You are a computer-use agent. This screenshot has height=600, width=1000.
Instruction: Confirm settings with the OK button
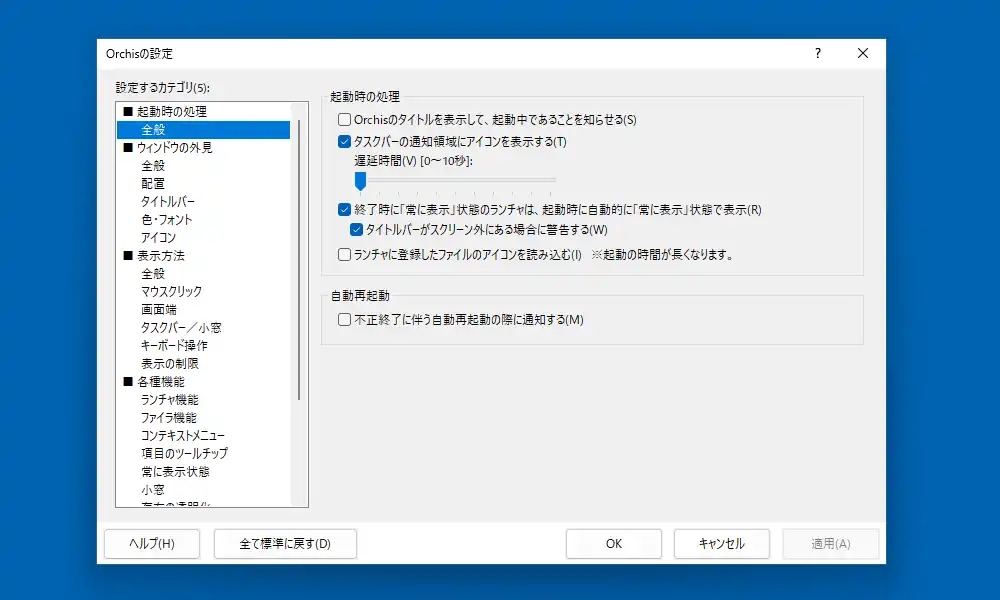point(614,544)
